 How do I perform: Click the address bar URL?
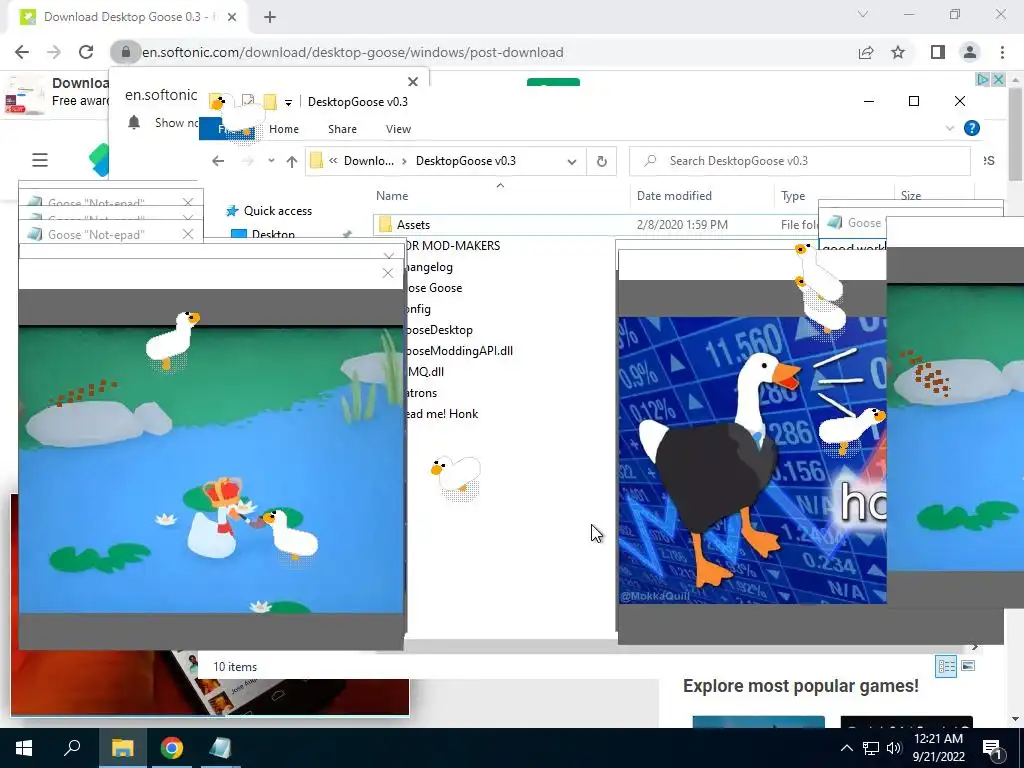(353, 52)
